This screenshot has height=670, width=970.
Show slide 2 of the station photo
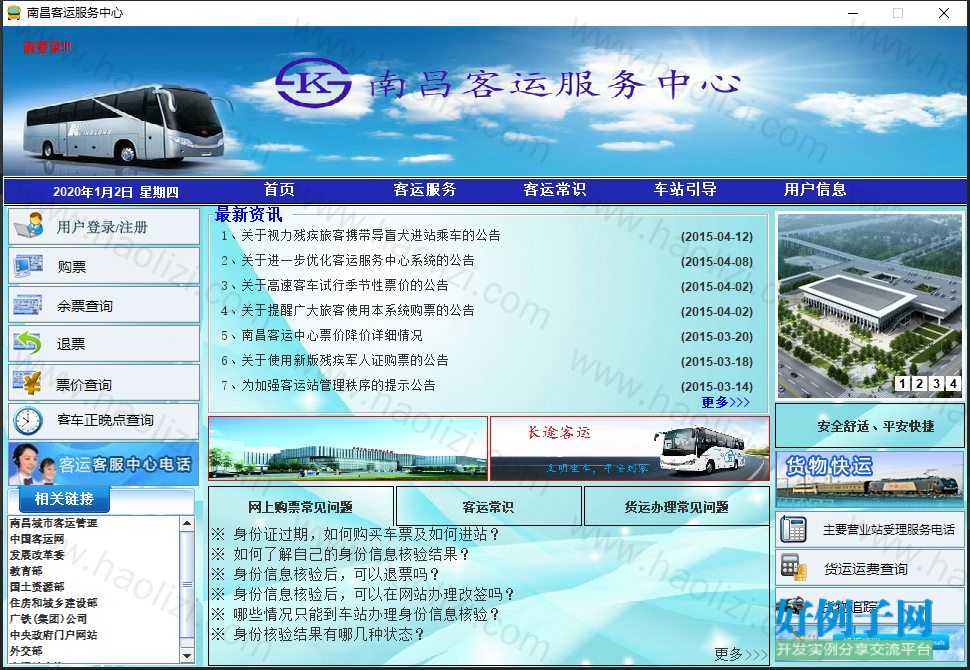(x=919, y=384)
